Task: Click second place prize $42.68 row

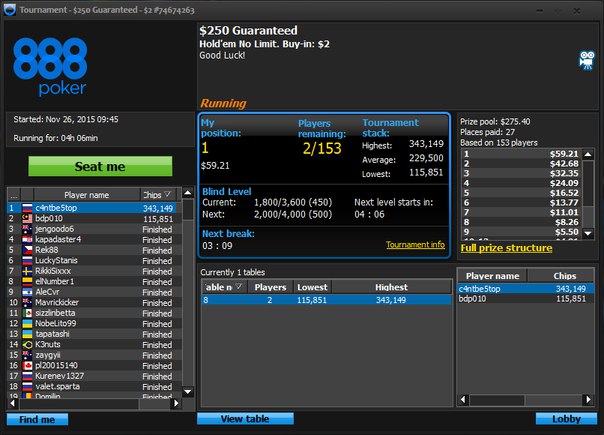Action: pos(522,163)
